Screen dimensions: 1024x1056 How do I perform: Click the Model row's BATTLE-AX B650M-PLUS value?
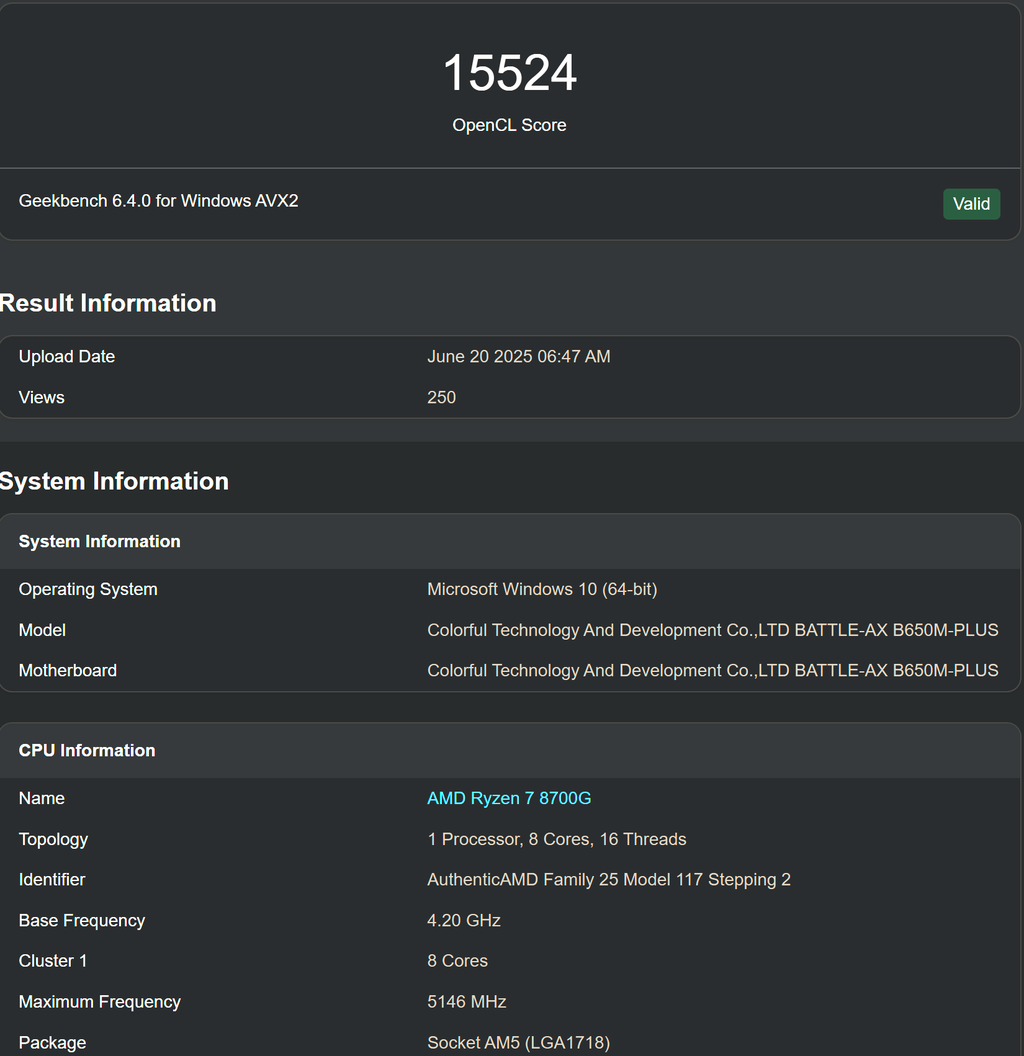click(712, 630)
